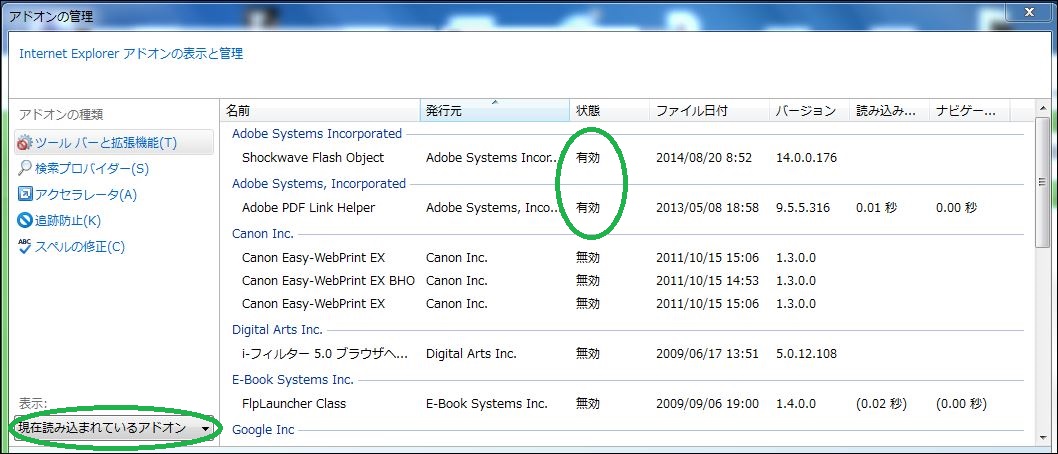This screenshot has width=1058, height=454.
Task: Select the Adobe PDF Link Helper add-on
Action: [308, 208]
